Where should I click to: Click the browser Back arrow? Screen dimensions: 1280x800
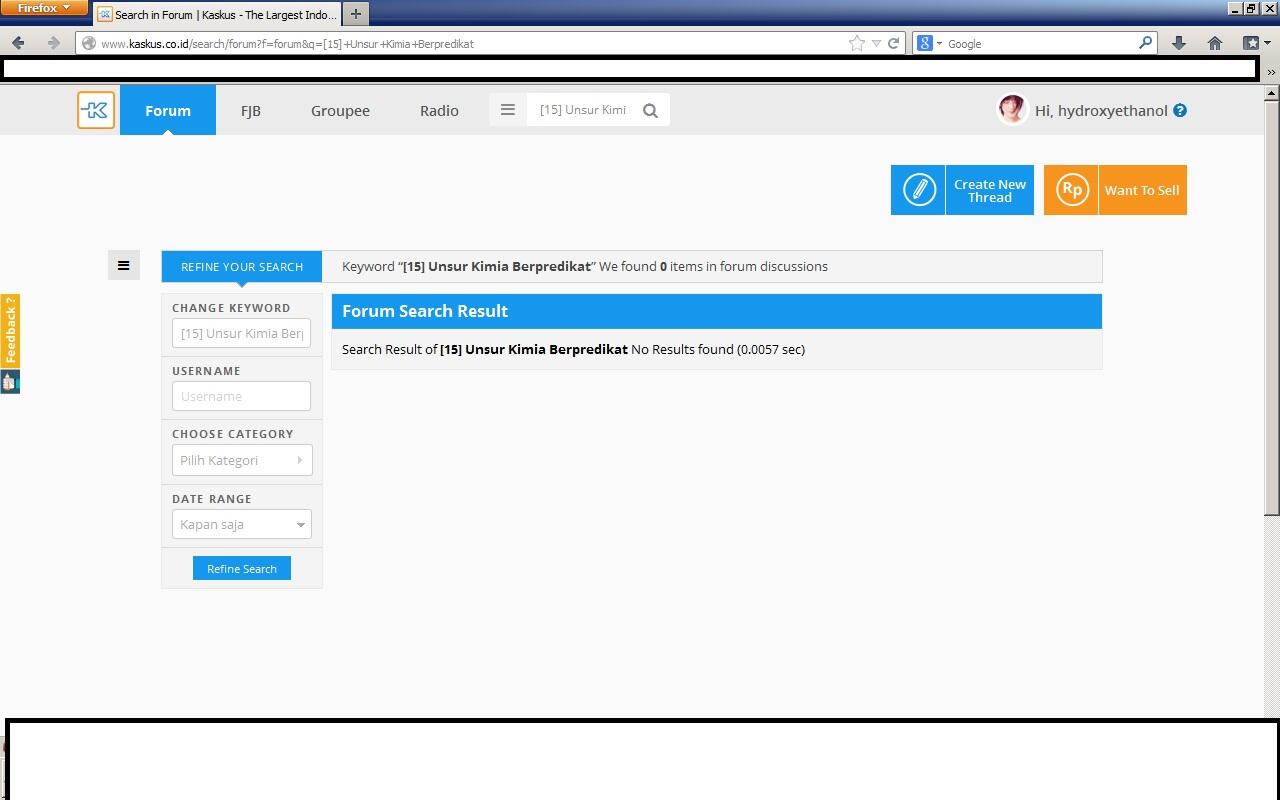click(18, 43)
